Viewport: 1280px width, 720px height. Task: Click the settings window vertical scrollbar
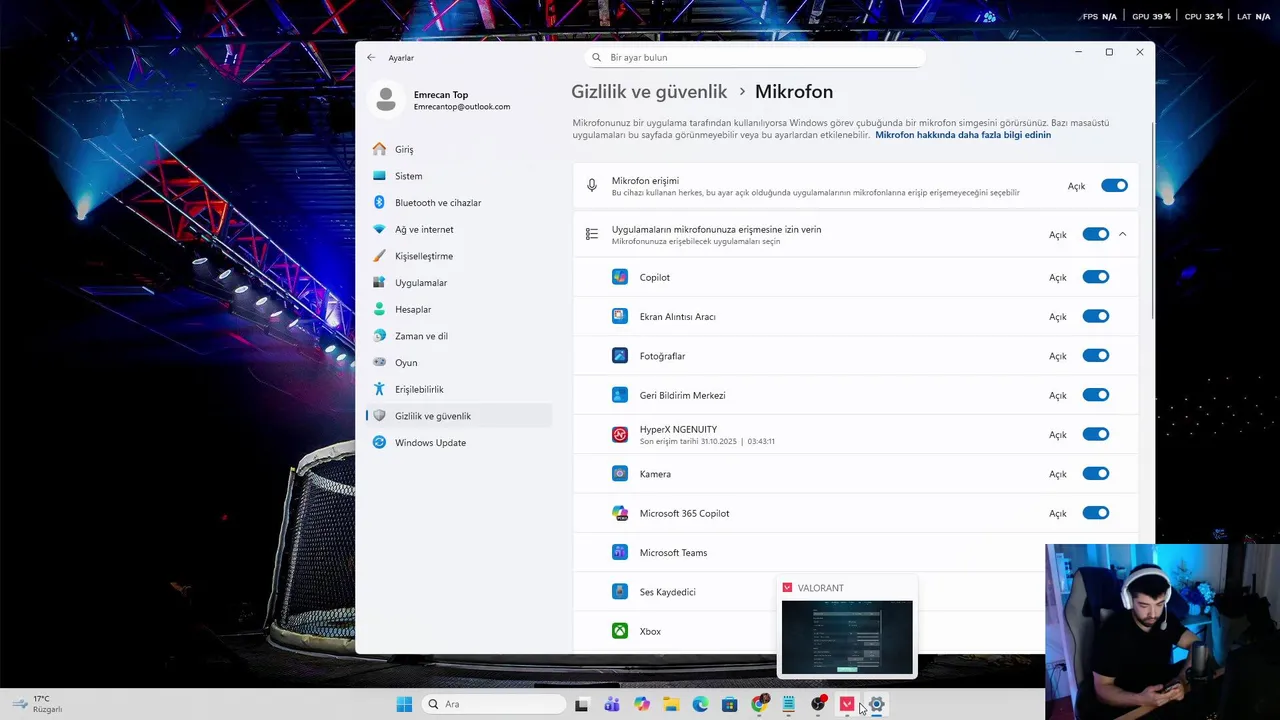(x=1152, y=220)
